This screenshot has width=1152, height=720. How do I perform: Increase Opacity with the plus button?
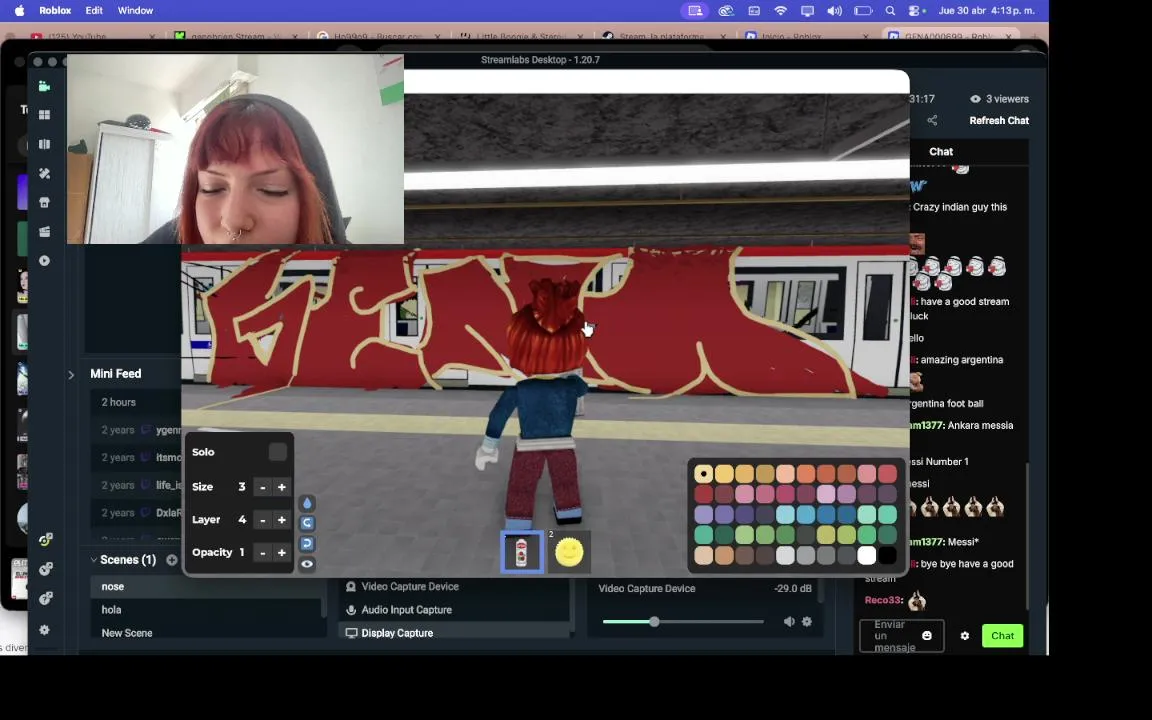click(281, 552)
